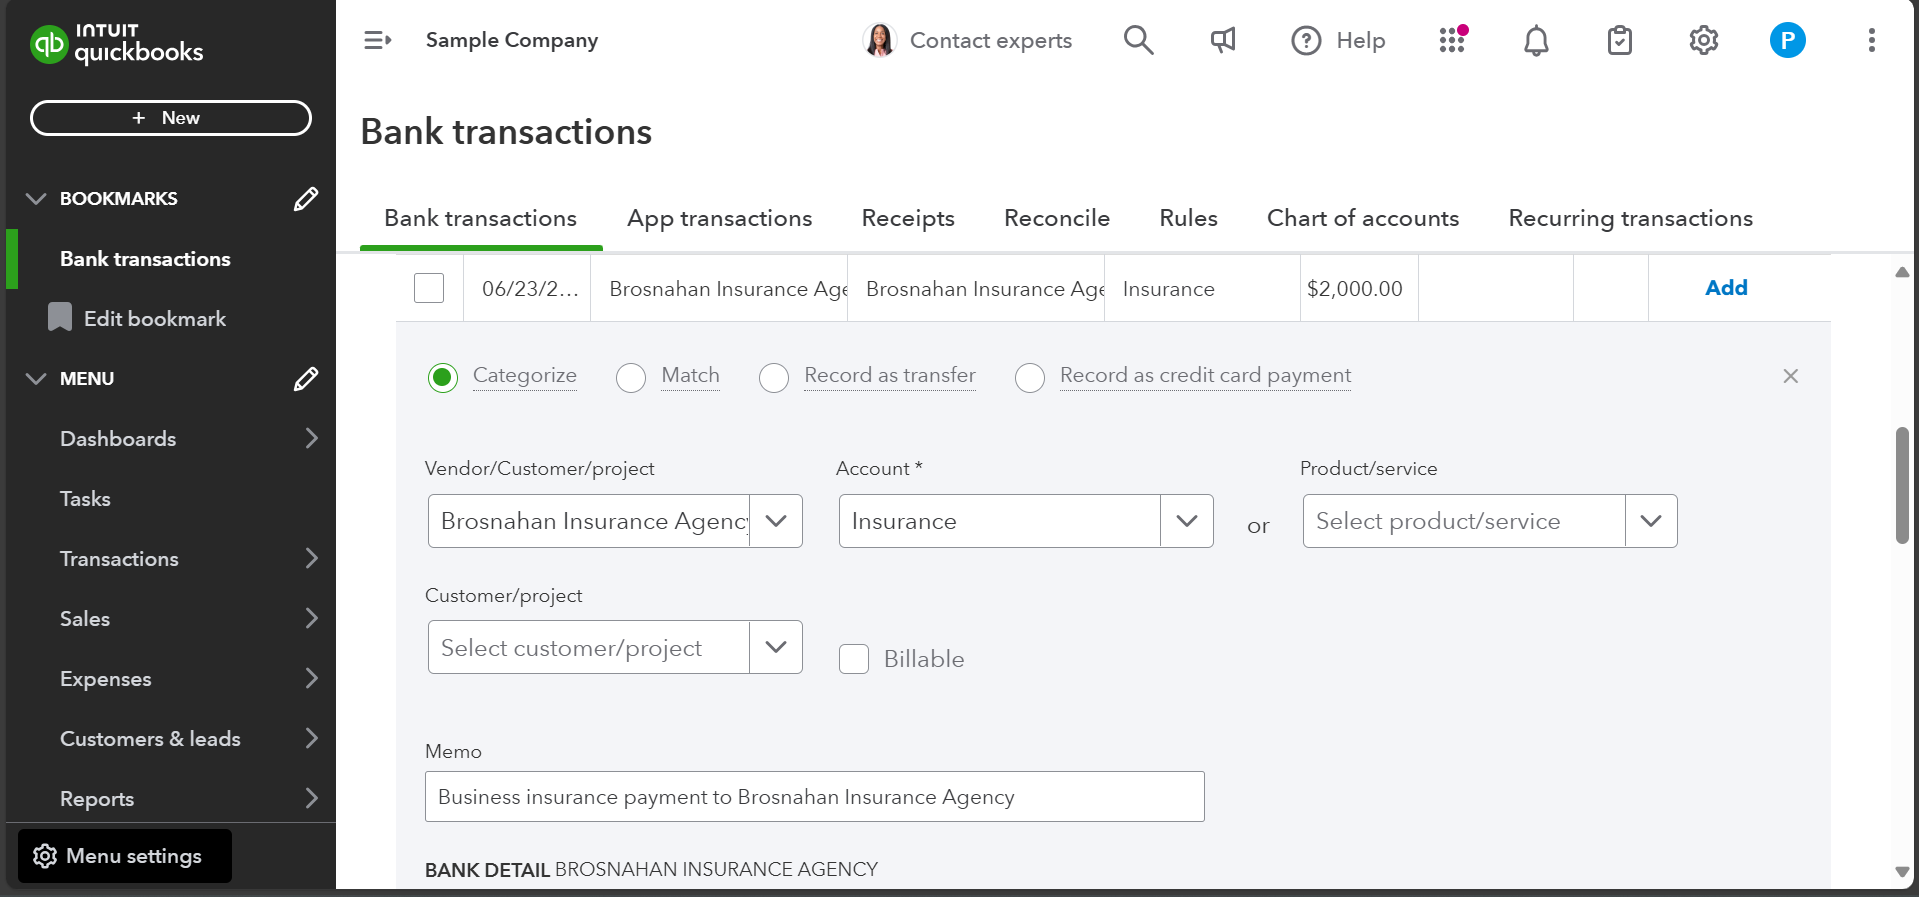This screenshot has width=1919, height=897.
Task: Click the megaphone announcements icon
Action: (x=1222, y=40)
